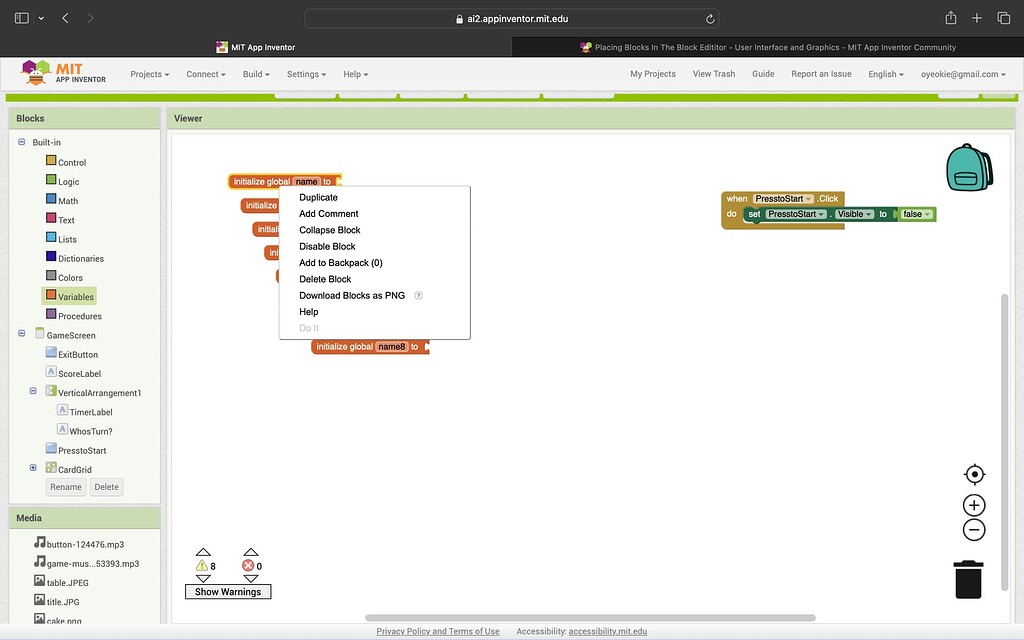This screenshot has width=1024, height=640.
Task: Zoom in using the plus icon
Action: coord(973,504)
